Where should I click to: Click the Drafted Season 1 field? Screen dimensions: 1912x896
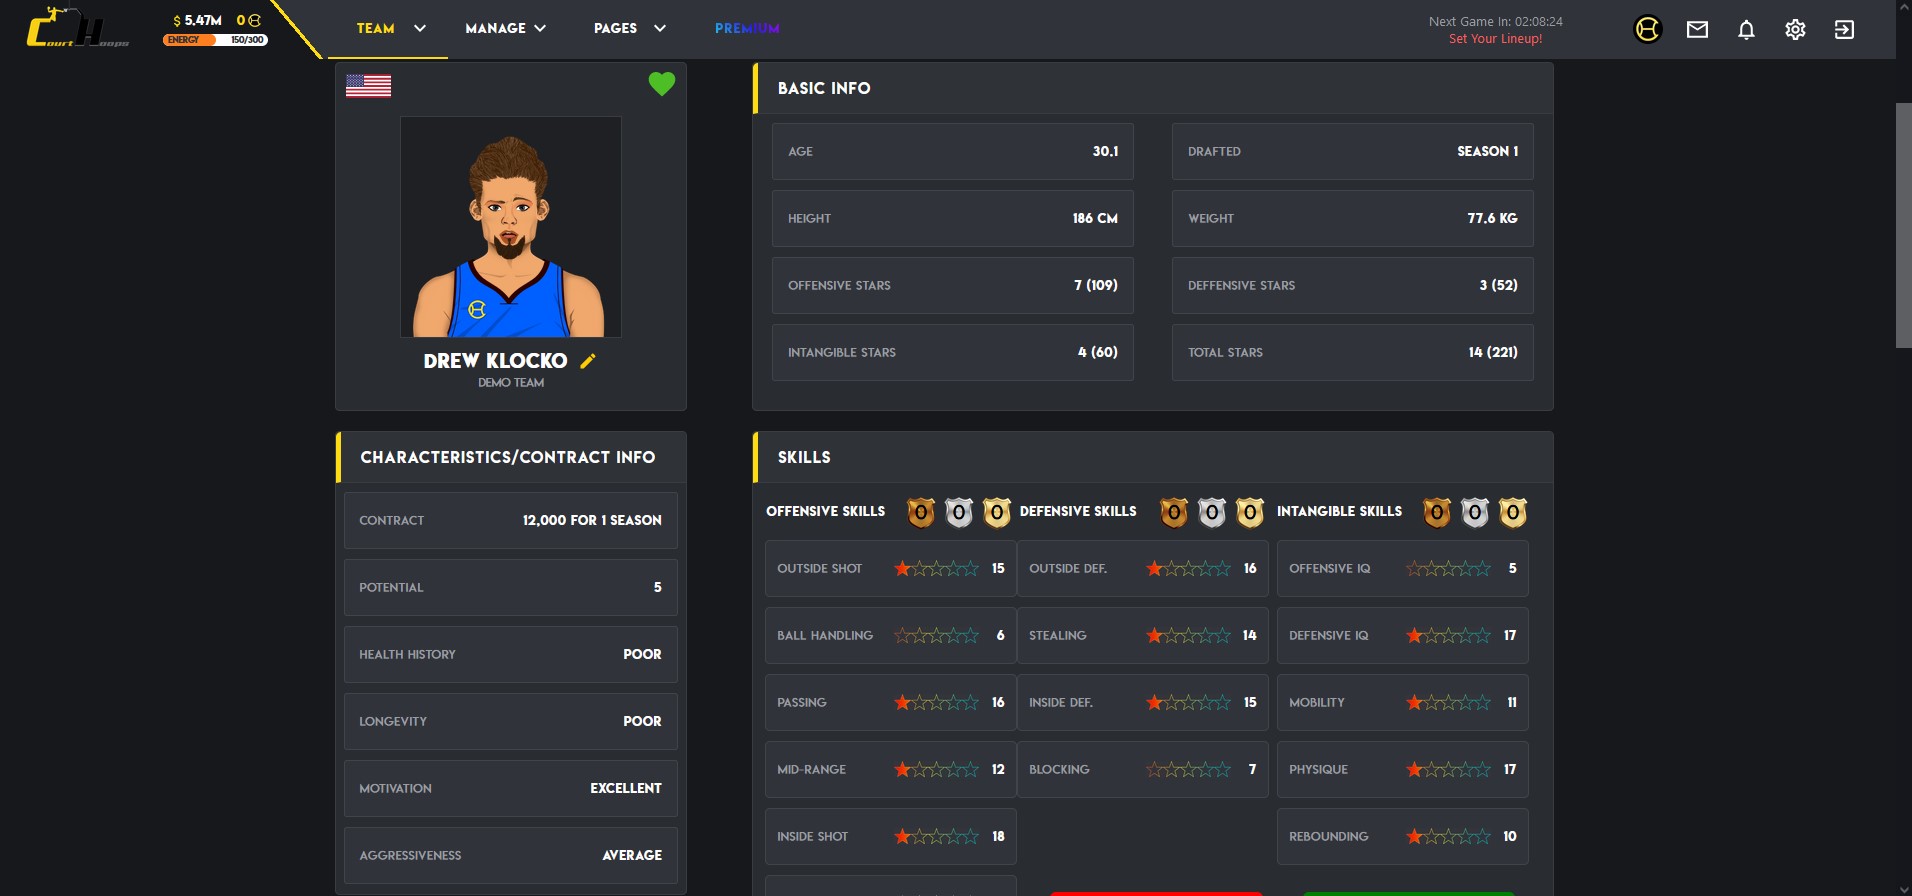[1353, 151]
